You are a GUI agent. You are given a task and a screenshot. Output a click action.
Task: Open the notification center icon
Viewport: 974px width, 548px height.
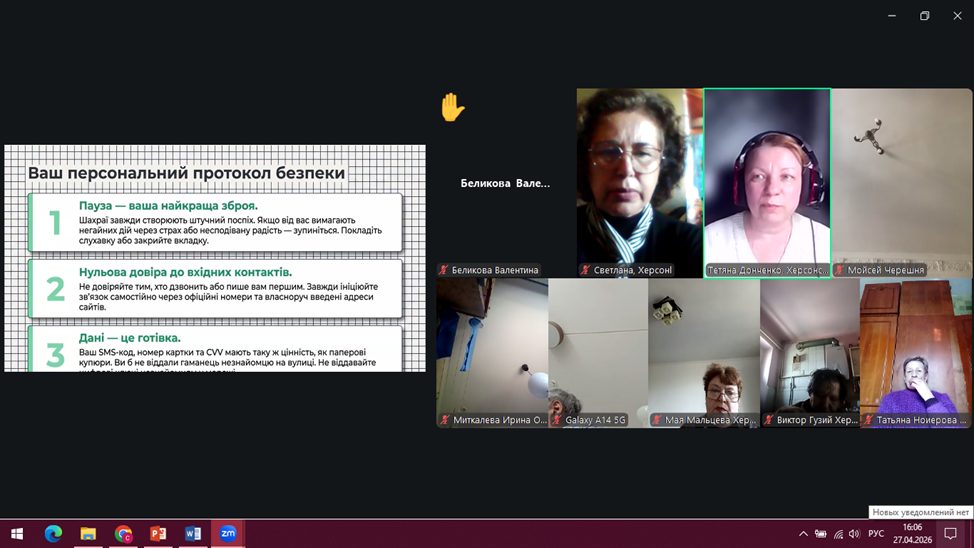pyautogui.click(x=951, y=533)
